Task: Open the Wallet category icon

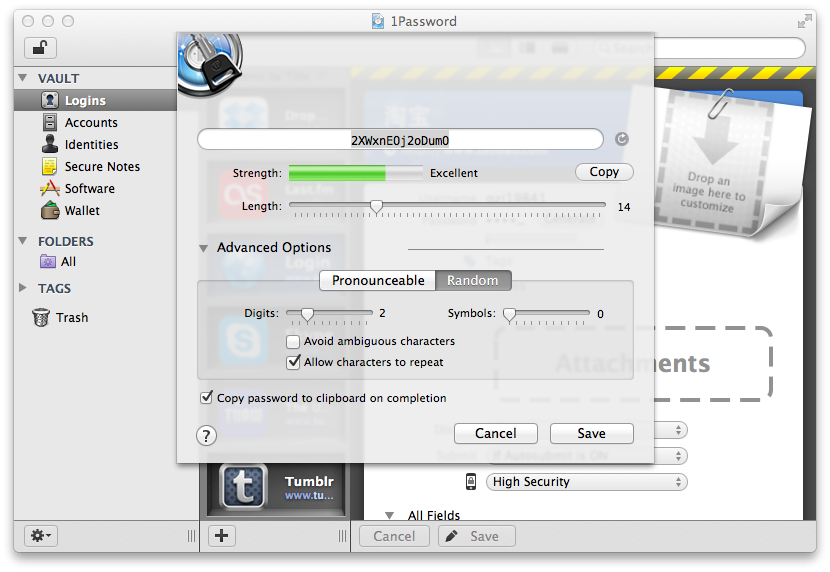Action: (x=50, y=211)
